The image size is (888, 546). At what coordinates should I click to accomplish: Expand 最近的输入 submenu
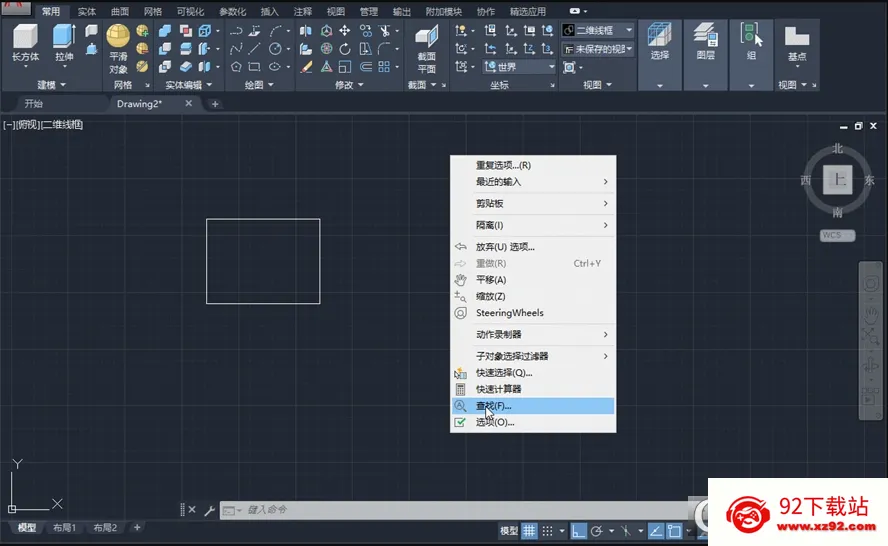(533, 182)
